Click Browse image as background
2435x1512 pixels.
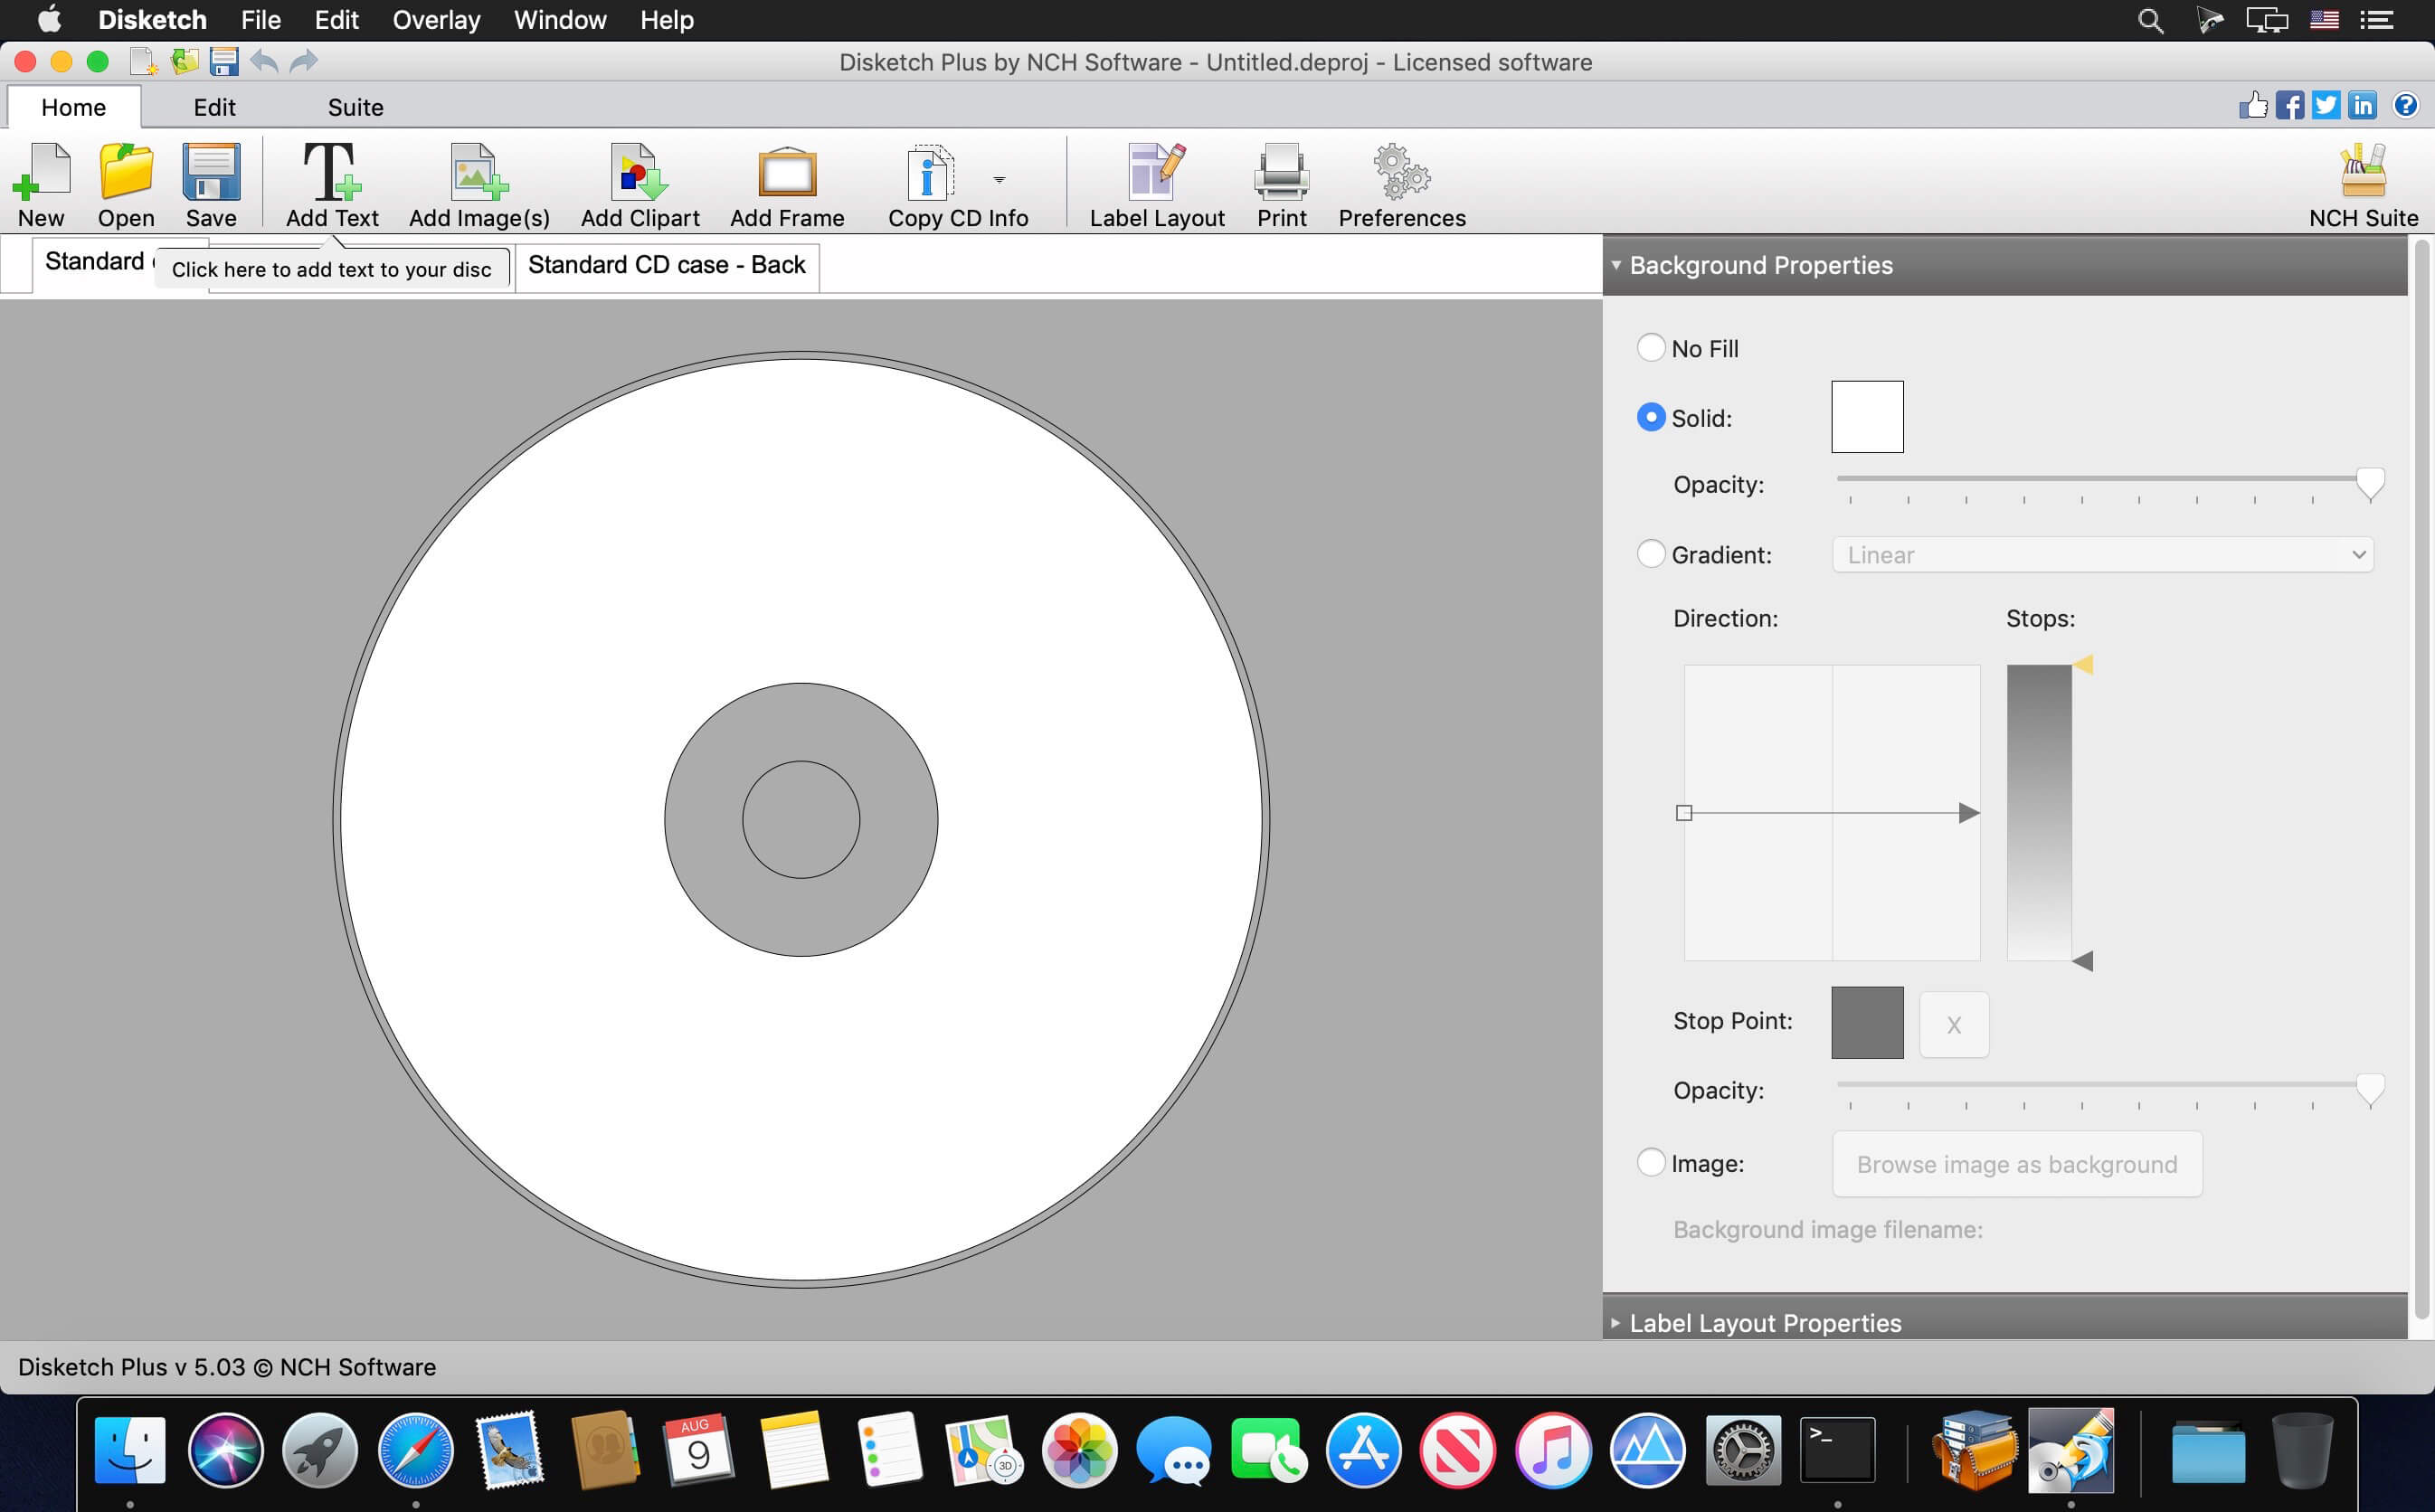pyautogui.click(x=2016, y=1163)
